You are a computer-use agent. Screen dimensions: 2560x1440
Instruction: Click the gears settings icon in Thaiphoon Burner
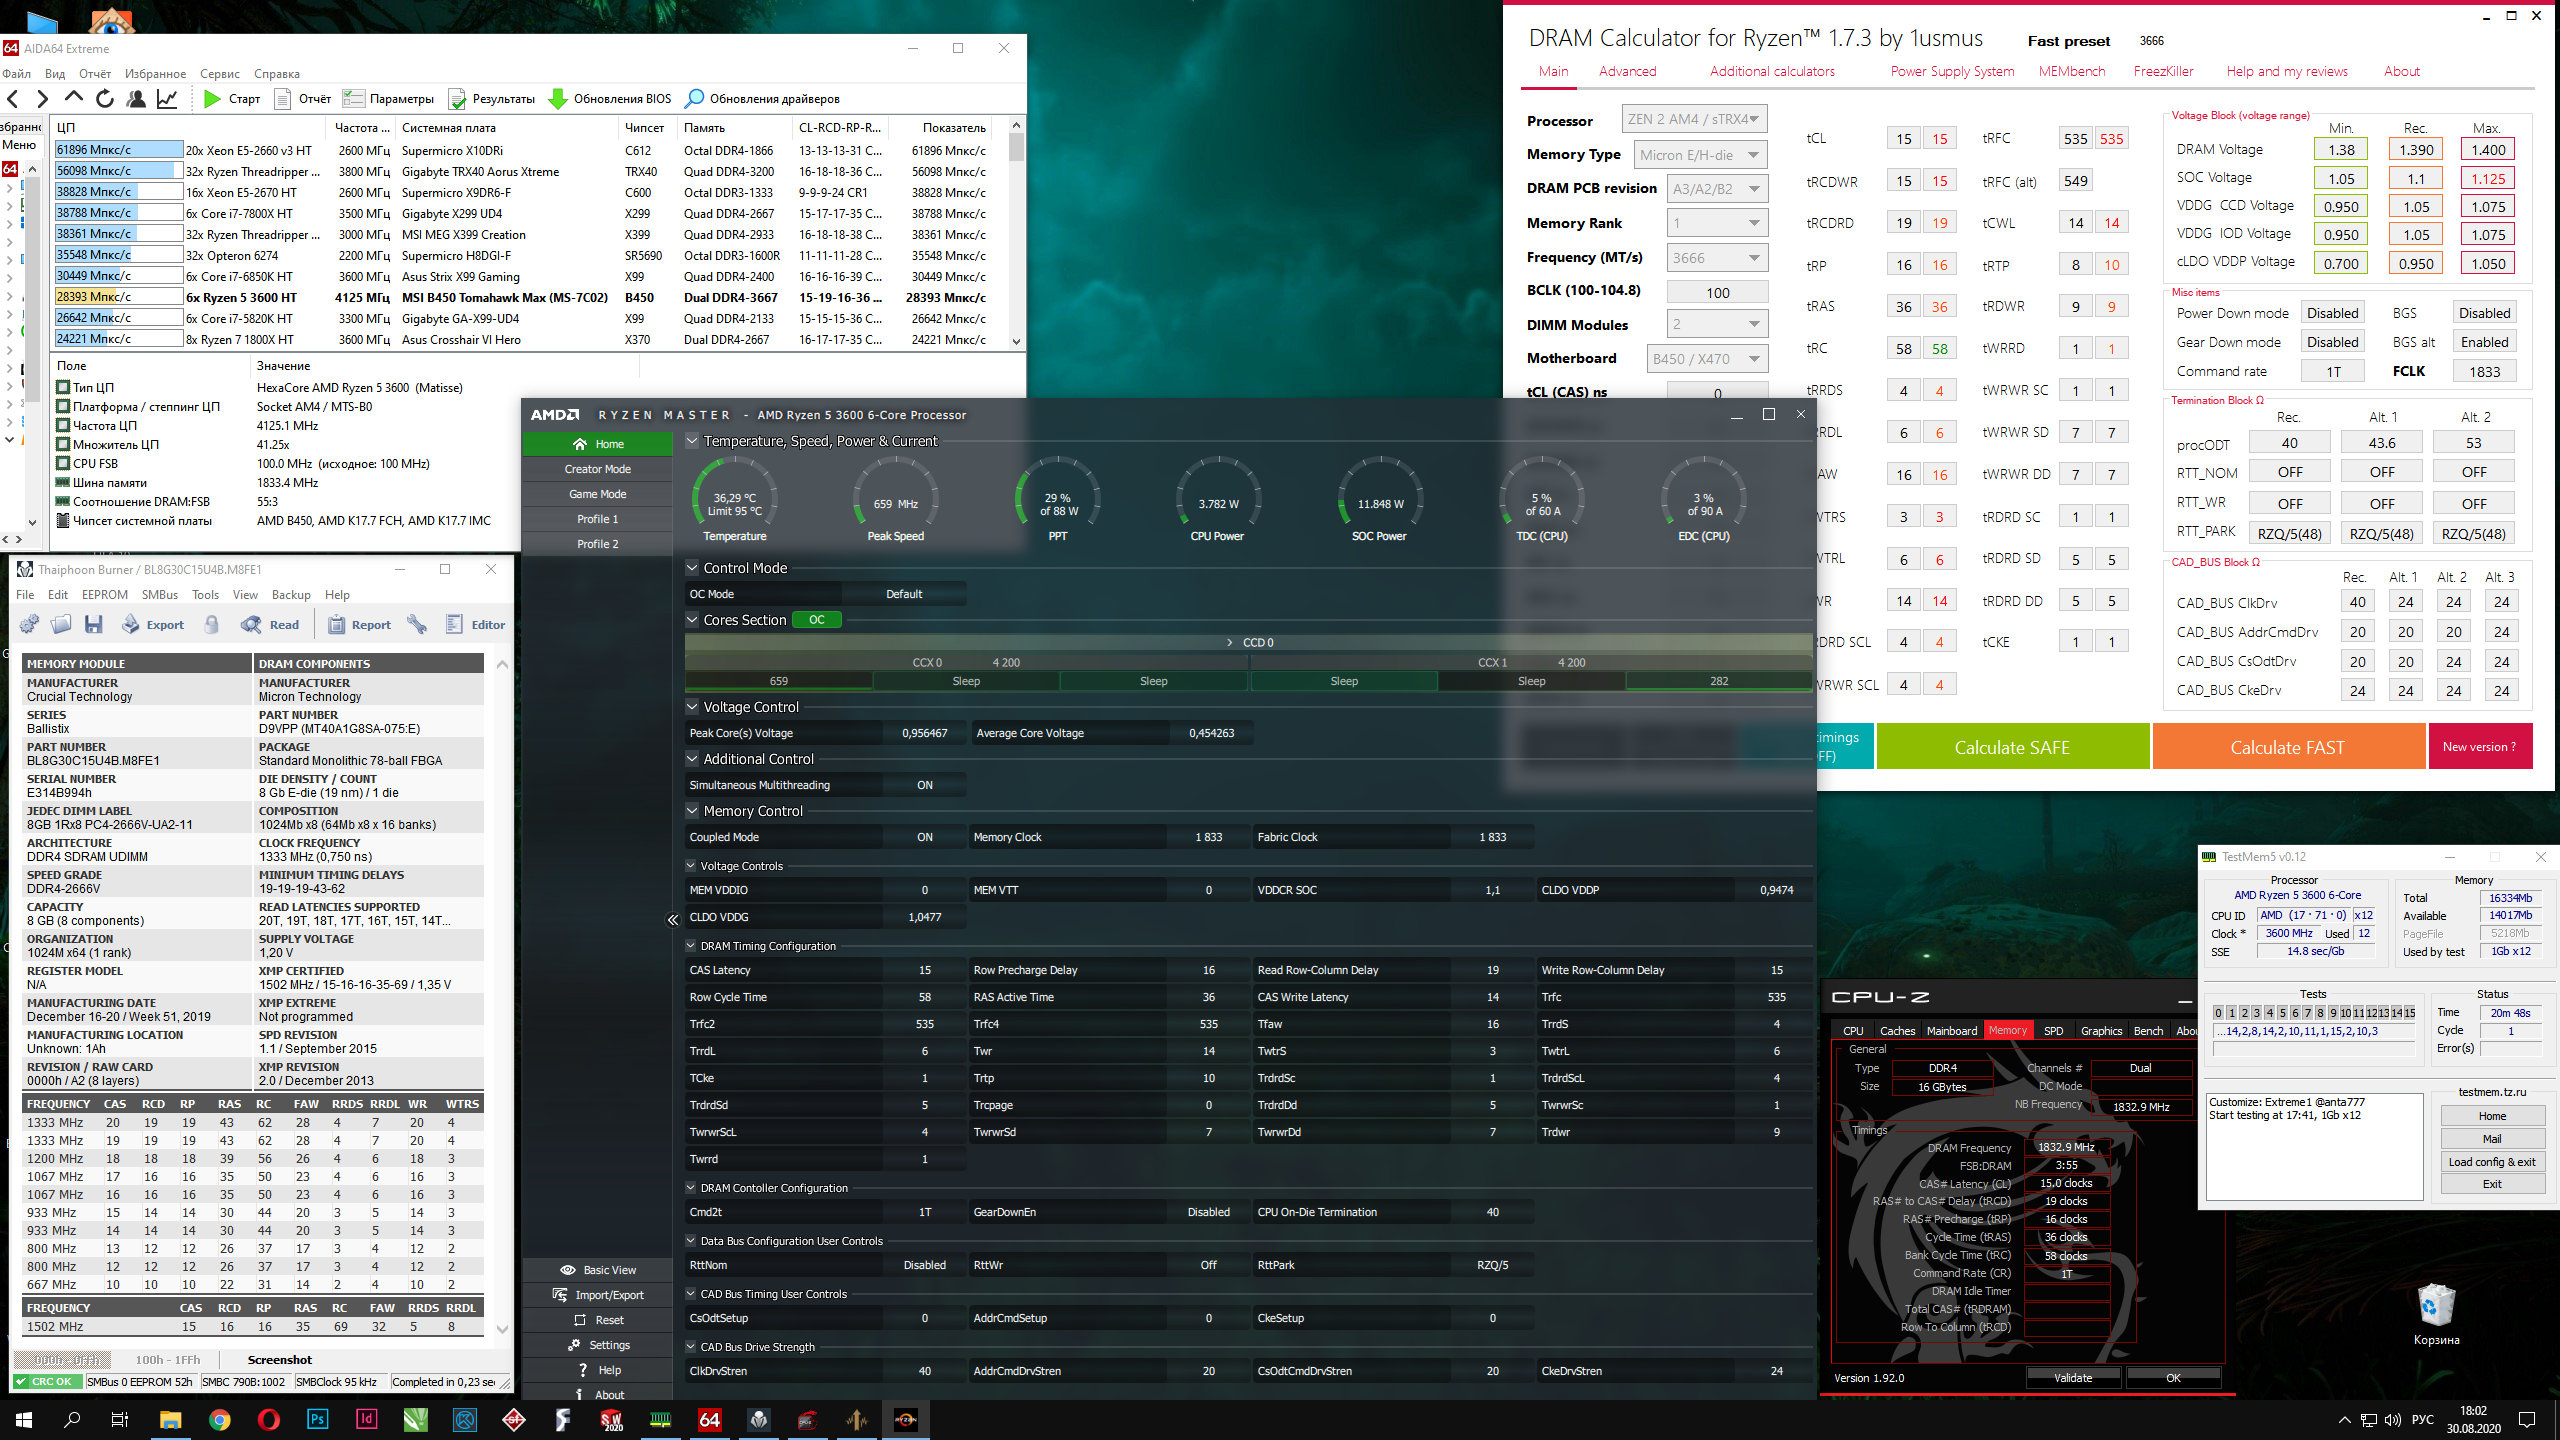tap(29, 625)
